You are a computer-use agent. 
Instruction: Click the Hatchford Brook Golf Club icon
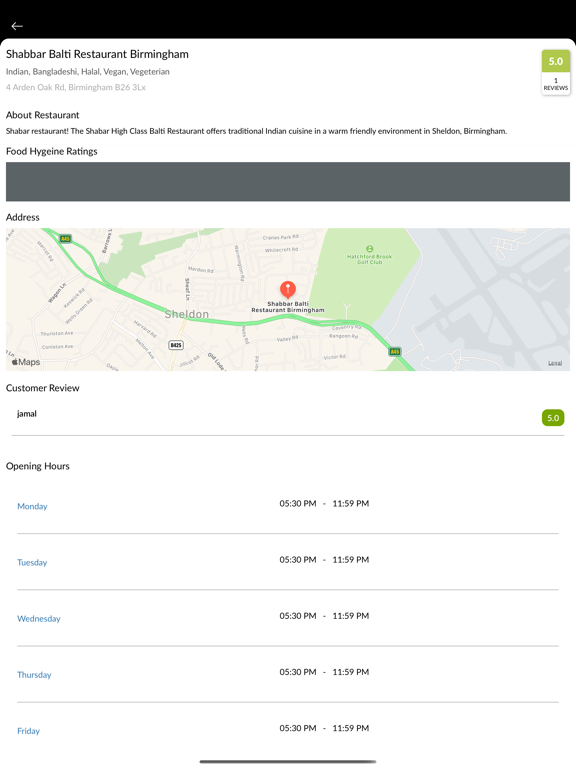click(369, 249)
